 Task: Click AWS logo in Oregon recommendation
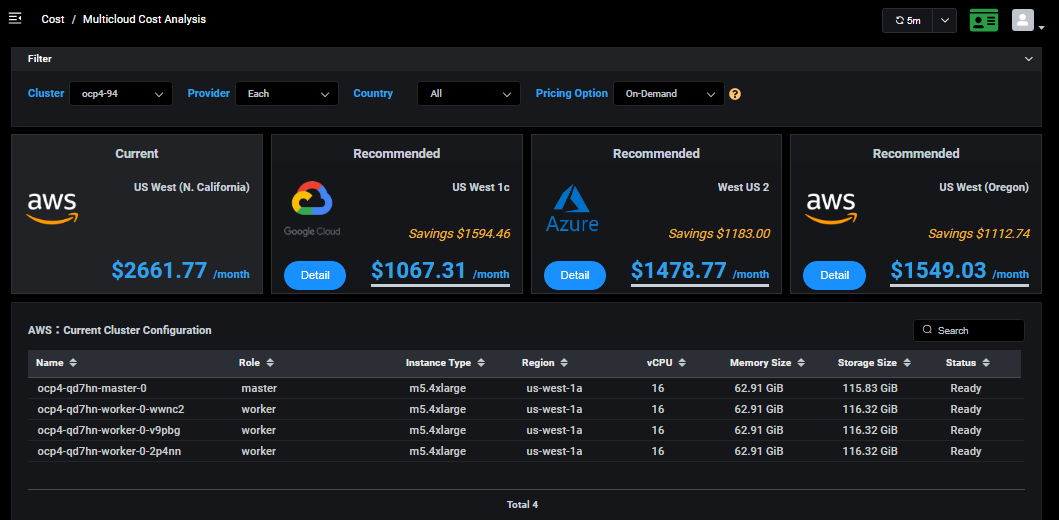(x=831, y=208)
